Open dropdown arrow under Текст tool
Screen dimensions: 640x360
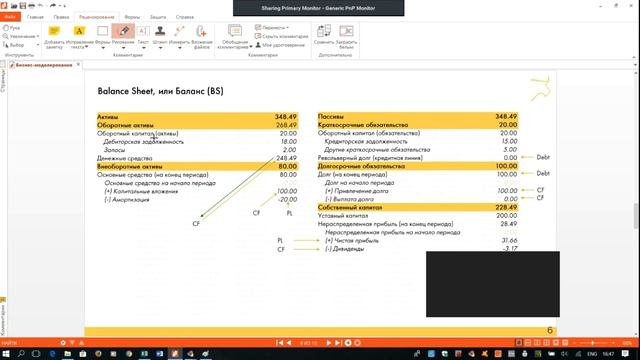pyautogui.click(x=143, y=48)
